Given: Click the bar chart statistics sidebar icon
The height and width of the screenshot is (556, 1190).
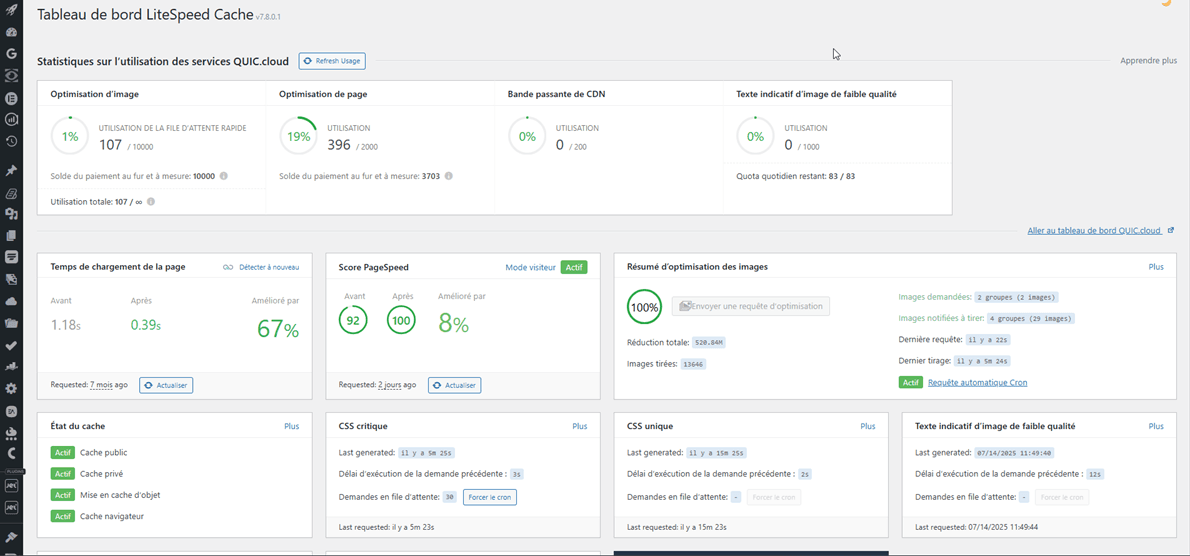Looking at the screenshot, I should pyautogui.click(x=11, y=120).
